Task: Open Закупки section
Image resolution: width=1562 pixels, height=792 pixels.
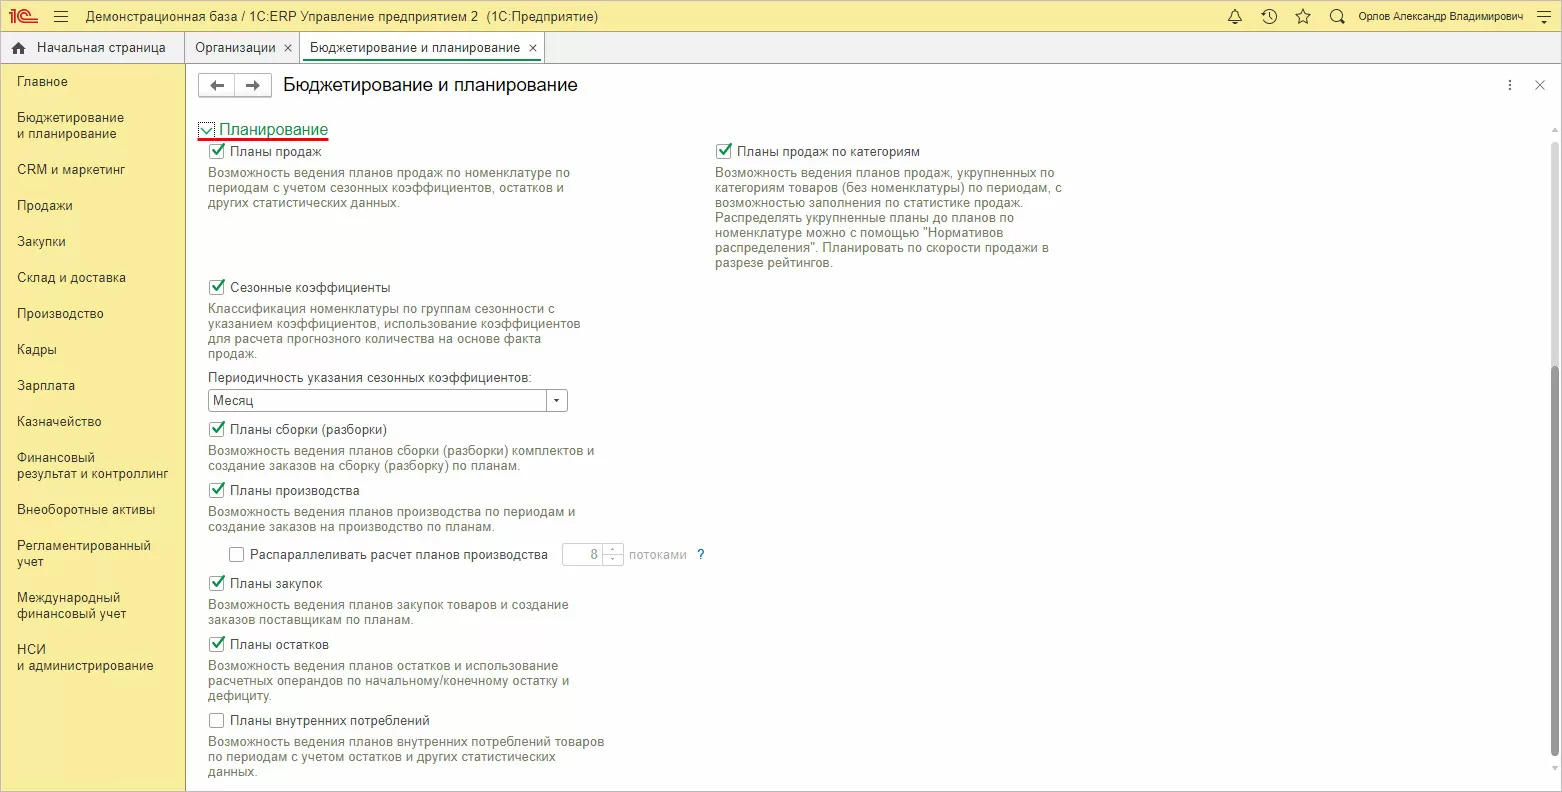Action: click(x=41, y=242)
